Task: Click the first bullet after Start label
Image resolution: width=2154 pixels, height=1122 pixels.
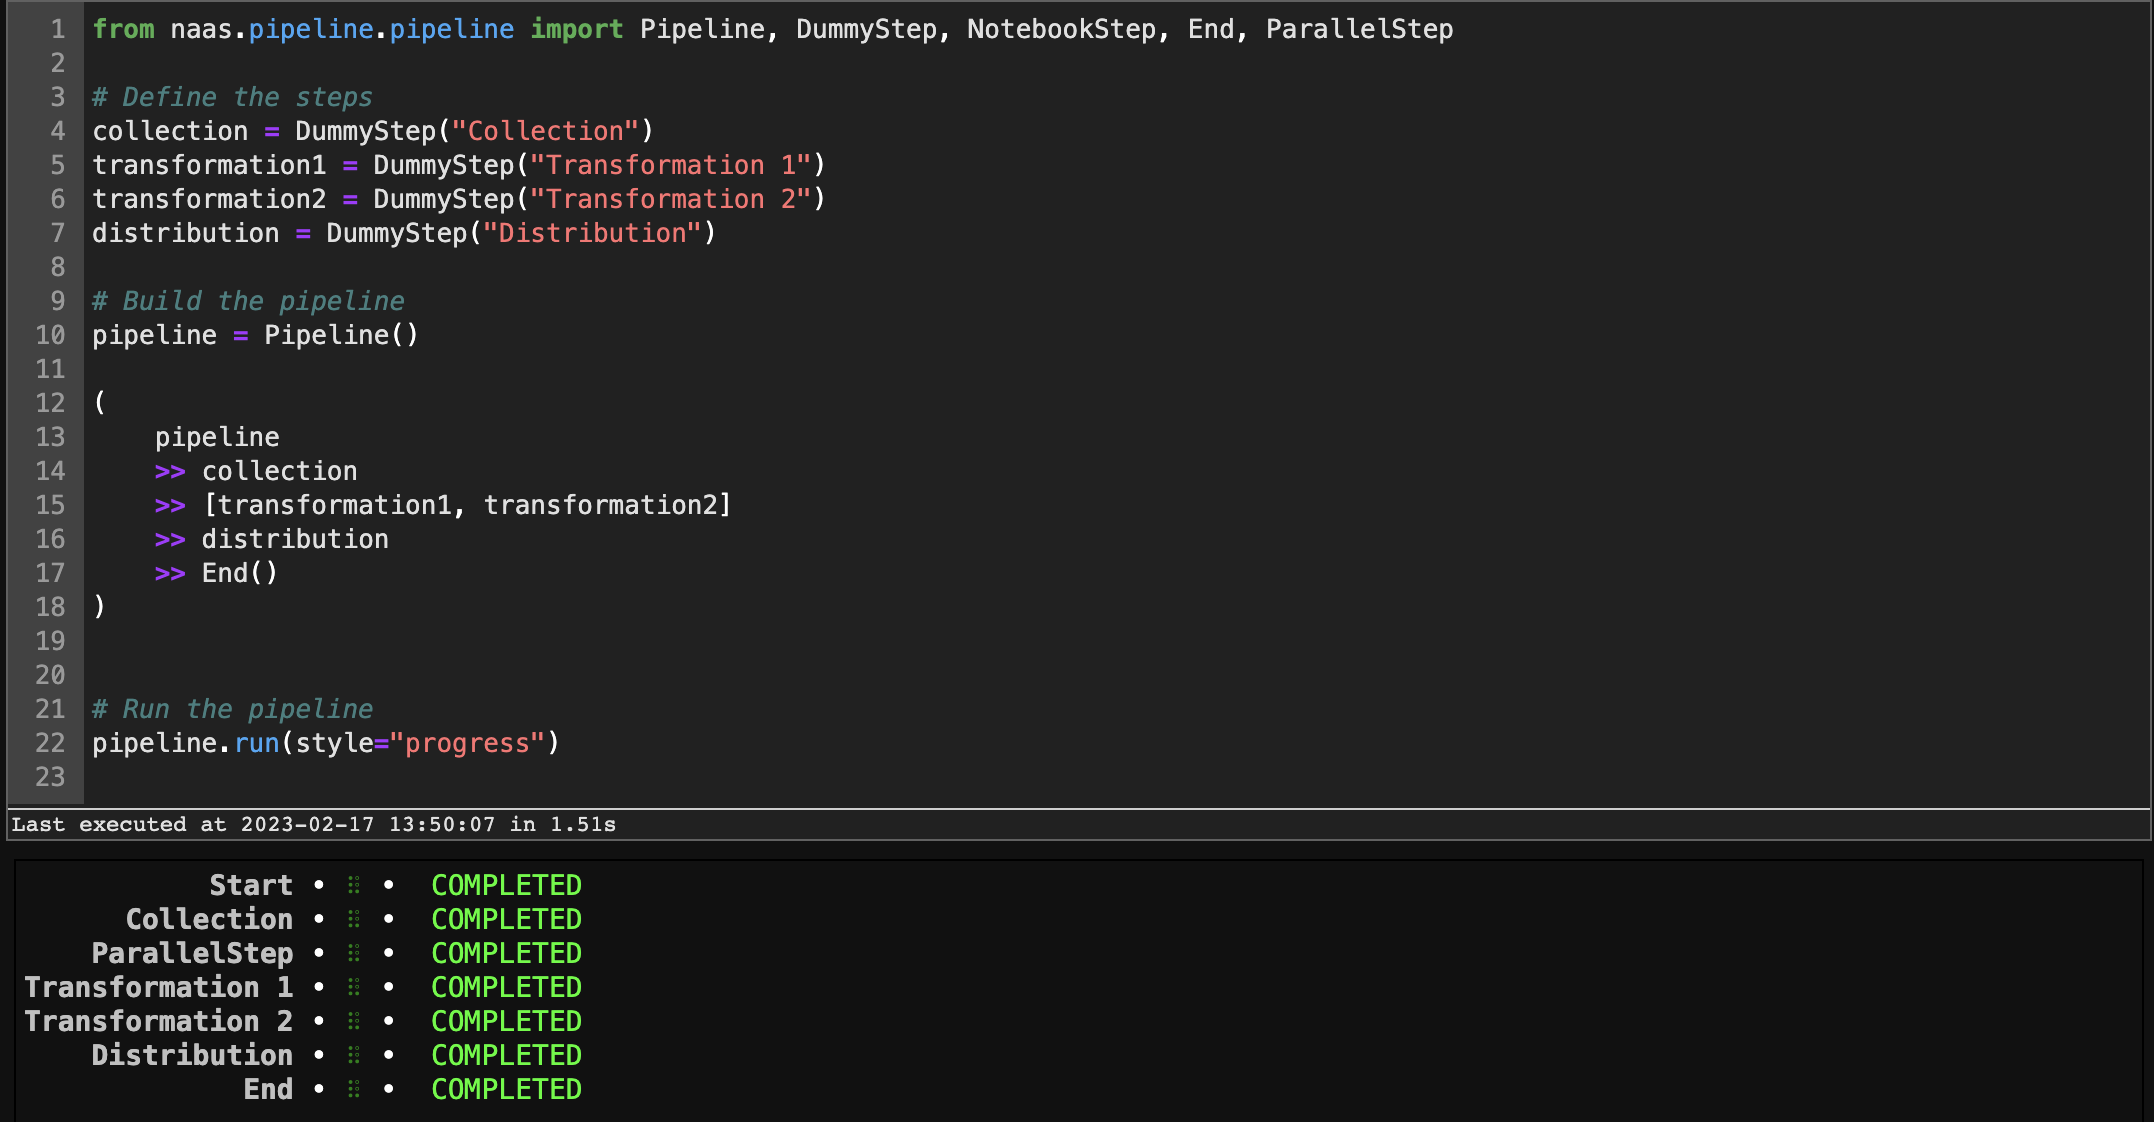Action: point(319,885)
